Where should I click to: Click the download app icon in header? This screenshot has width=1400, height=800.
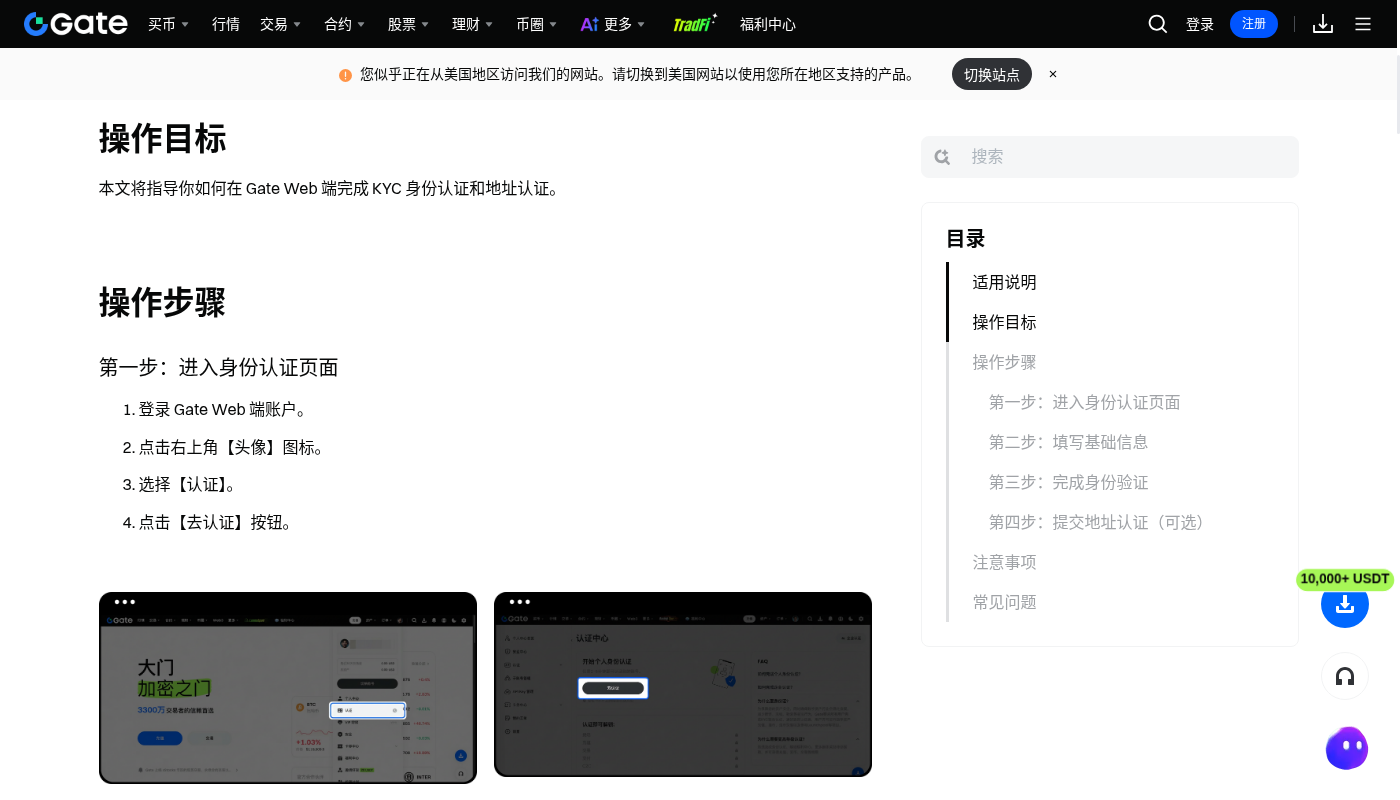pos(1323,24)
